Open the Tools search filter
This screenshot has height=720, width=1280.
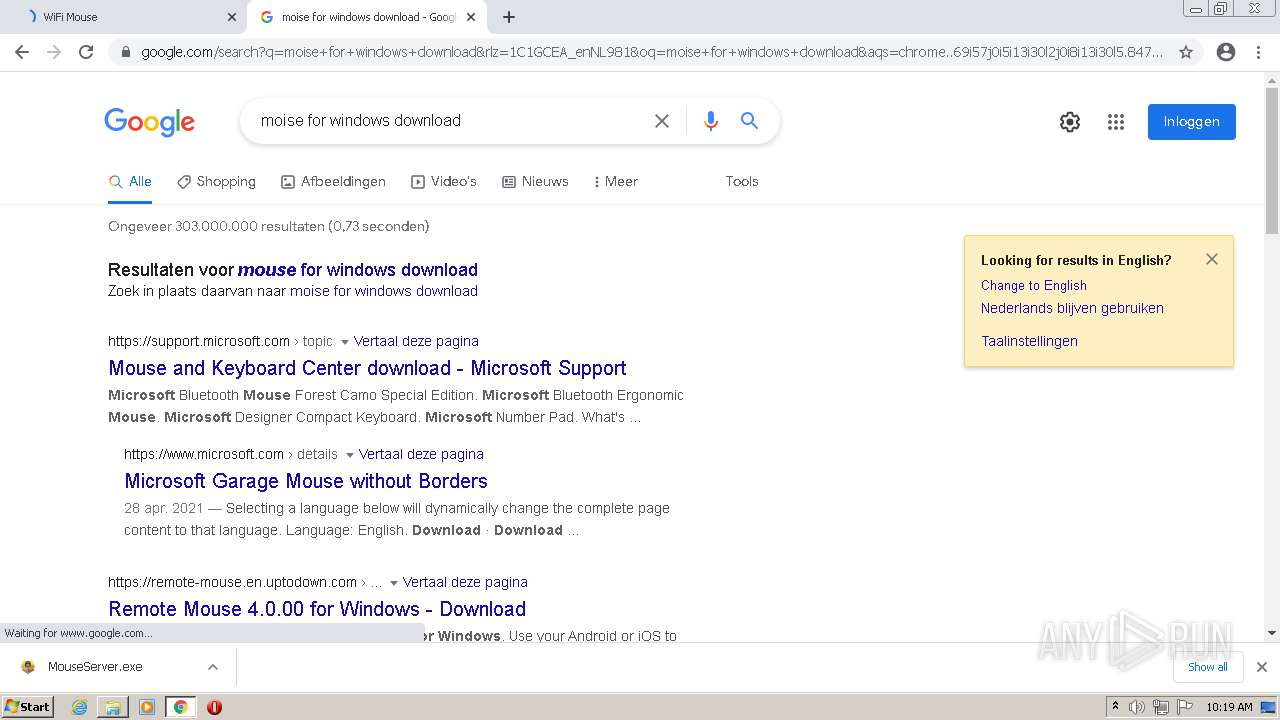coord(742,182)
